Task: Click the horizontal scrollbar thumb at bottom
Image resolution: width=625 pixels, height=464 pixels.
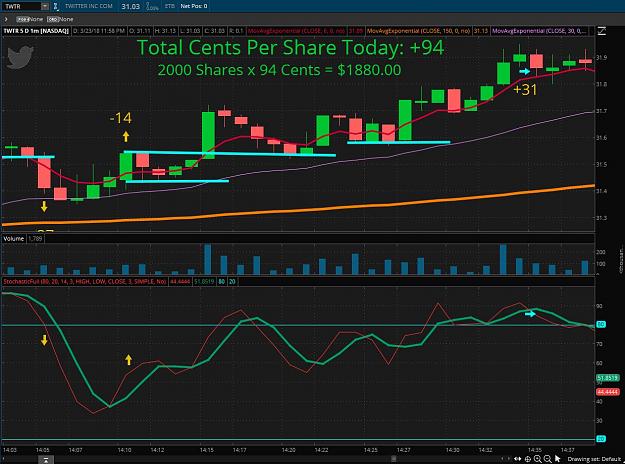Action: point(393,459)
